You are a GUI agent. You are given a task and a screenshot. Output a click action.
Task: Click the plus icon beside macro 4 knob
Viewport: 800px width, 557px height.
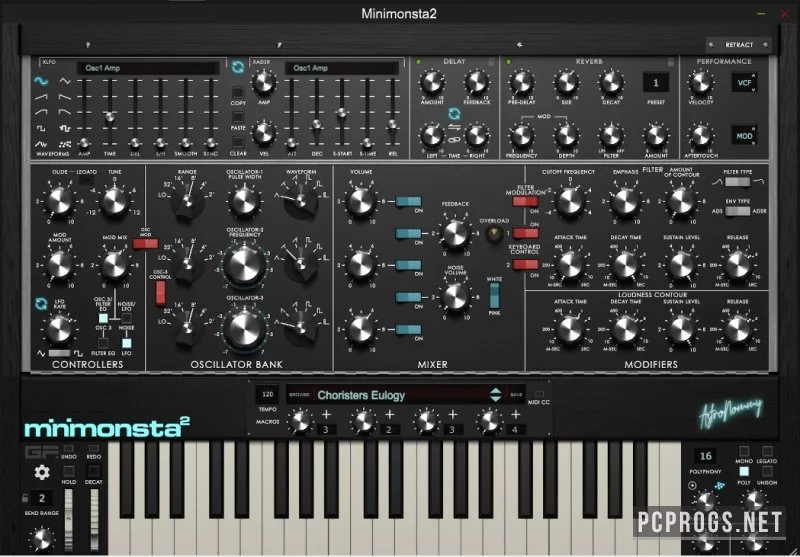pos(516,414)
